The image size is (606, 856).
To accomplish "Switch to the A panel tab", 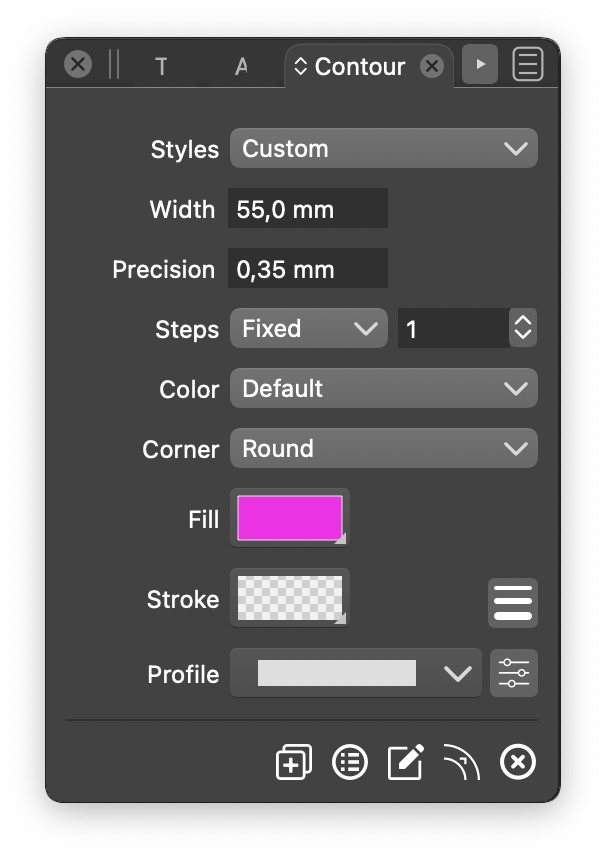I will [241, 67].
